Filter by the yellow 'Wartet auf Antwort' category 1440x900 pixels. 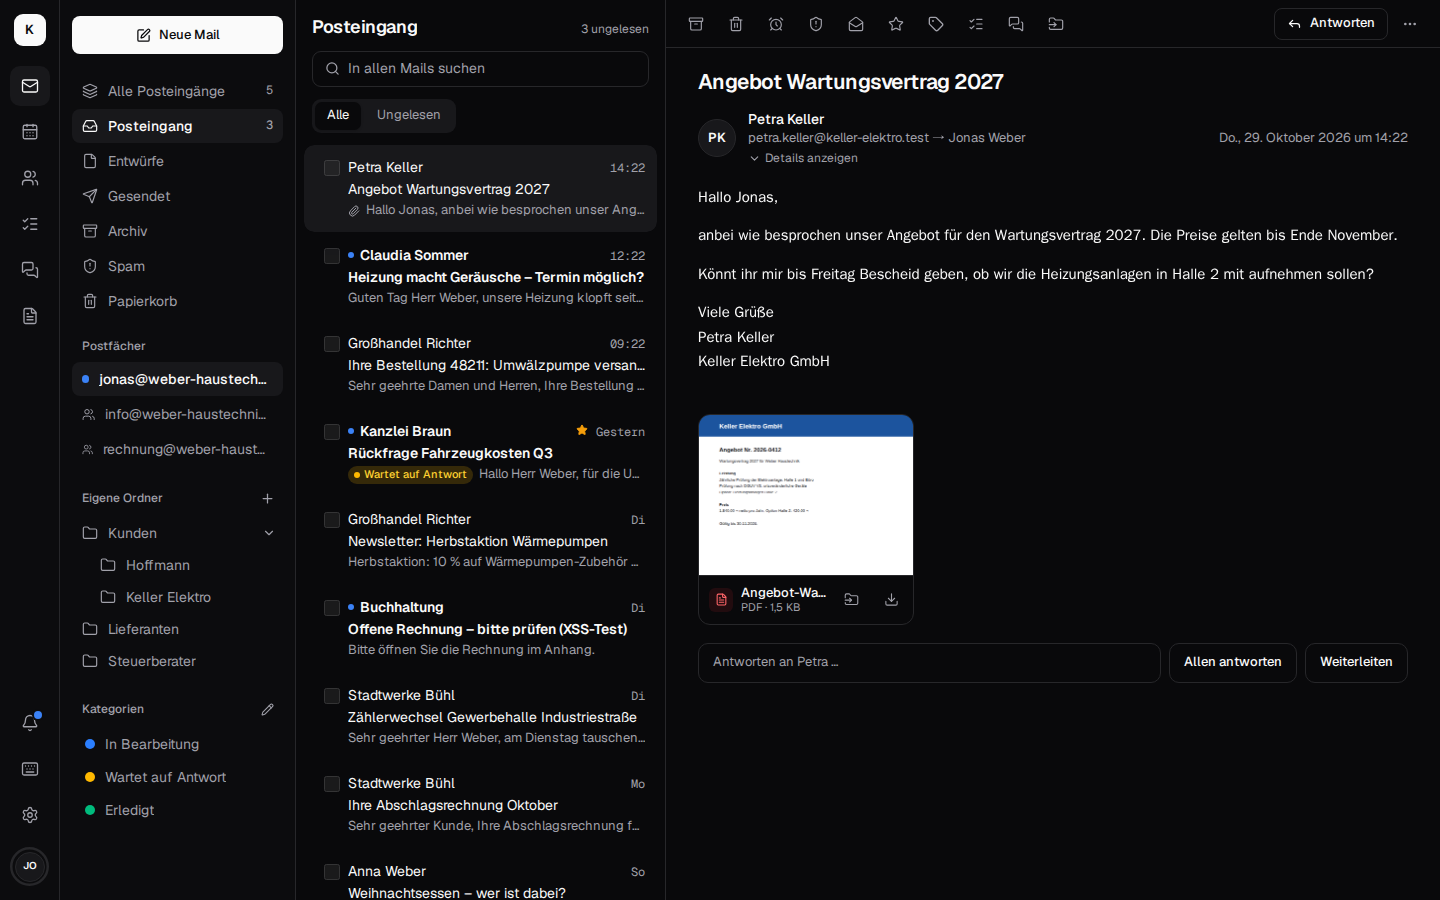pyautogui.click(x=177, y=777)
